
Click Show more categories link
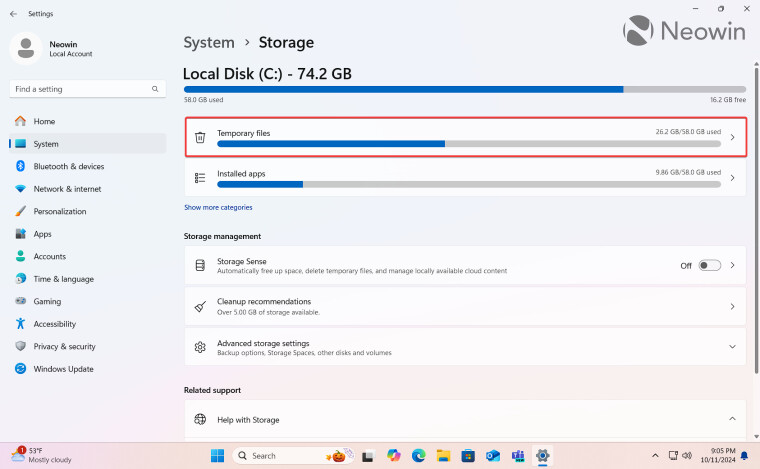(x=218, y=207)
